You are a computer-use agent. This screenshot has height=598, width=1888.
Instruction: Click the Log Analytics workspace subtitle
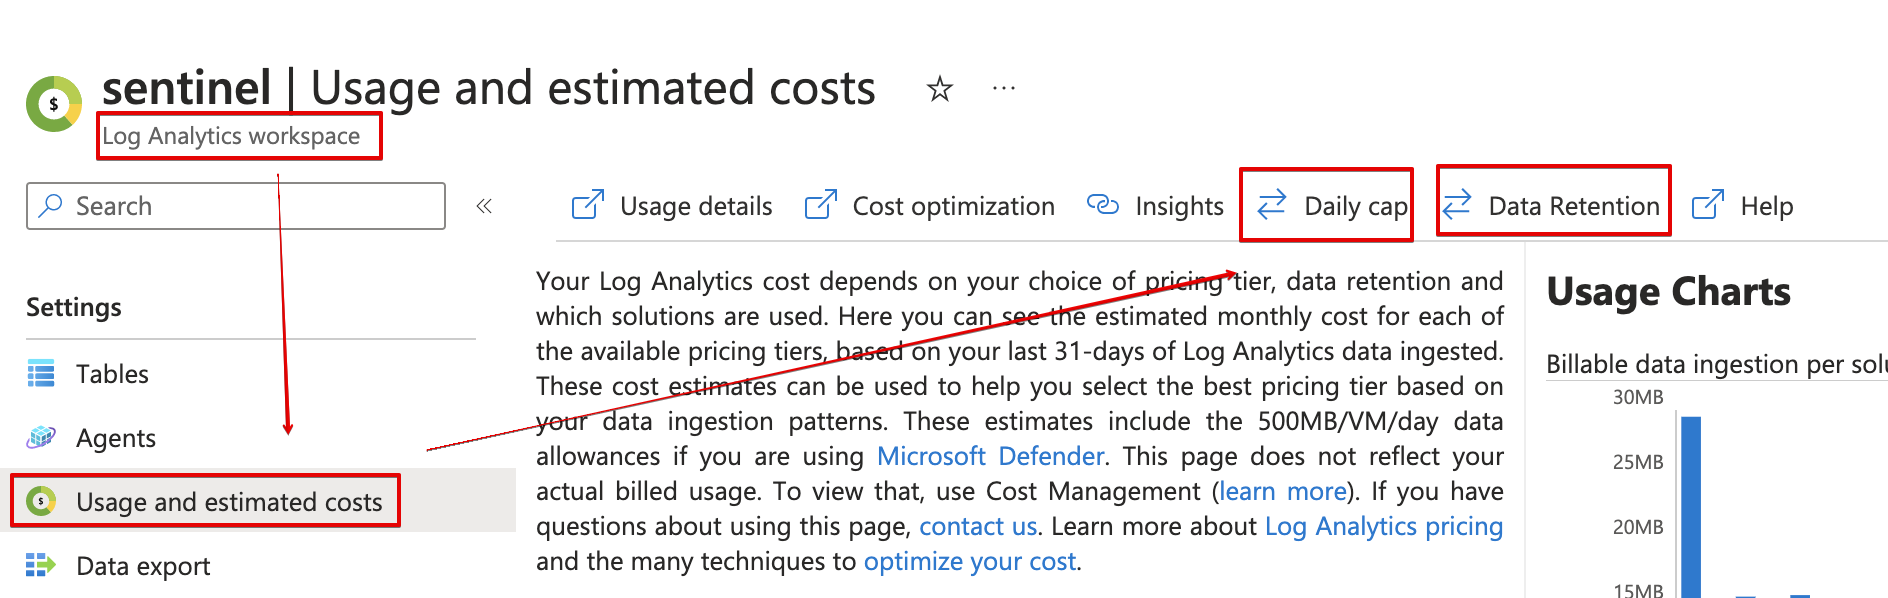[231, 136]
